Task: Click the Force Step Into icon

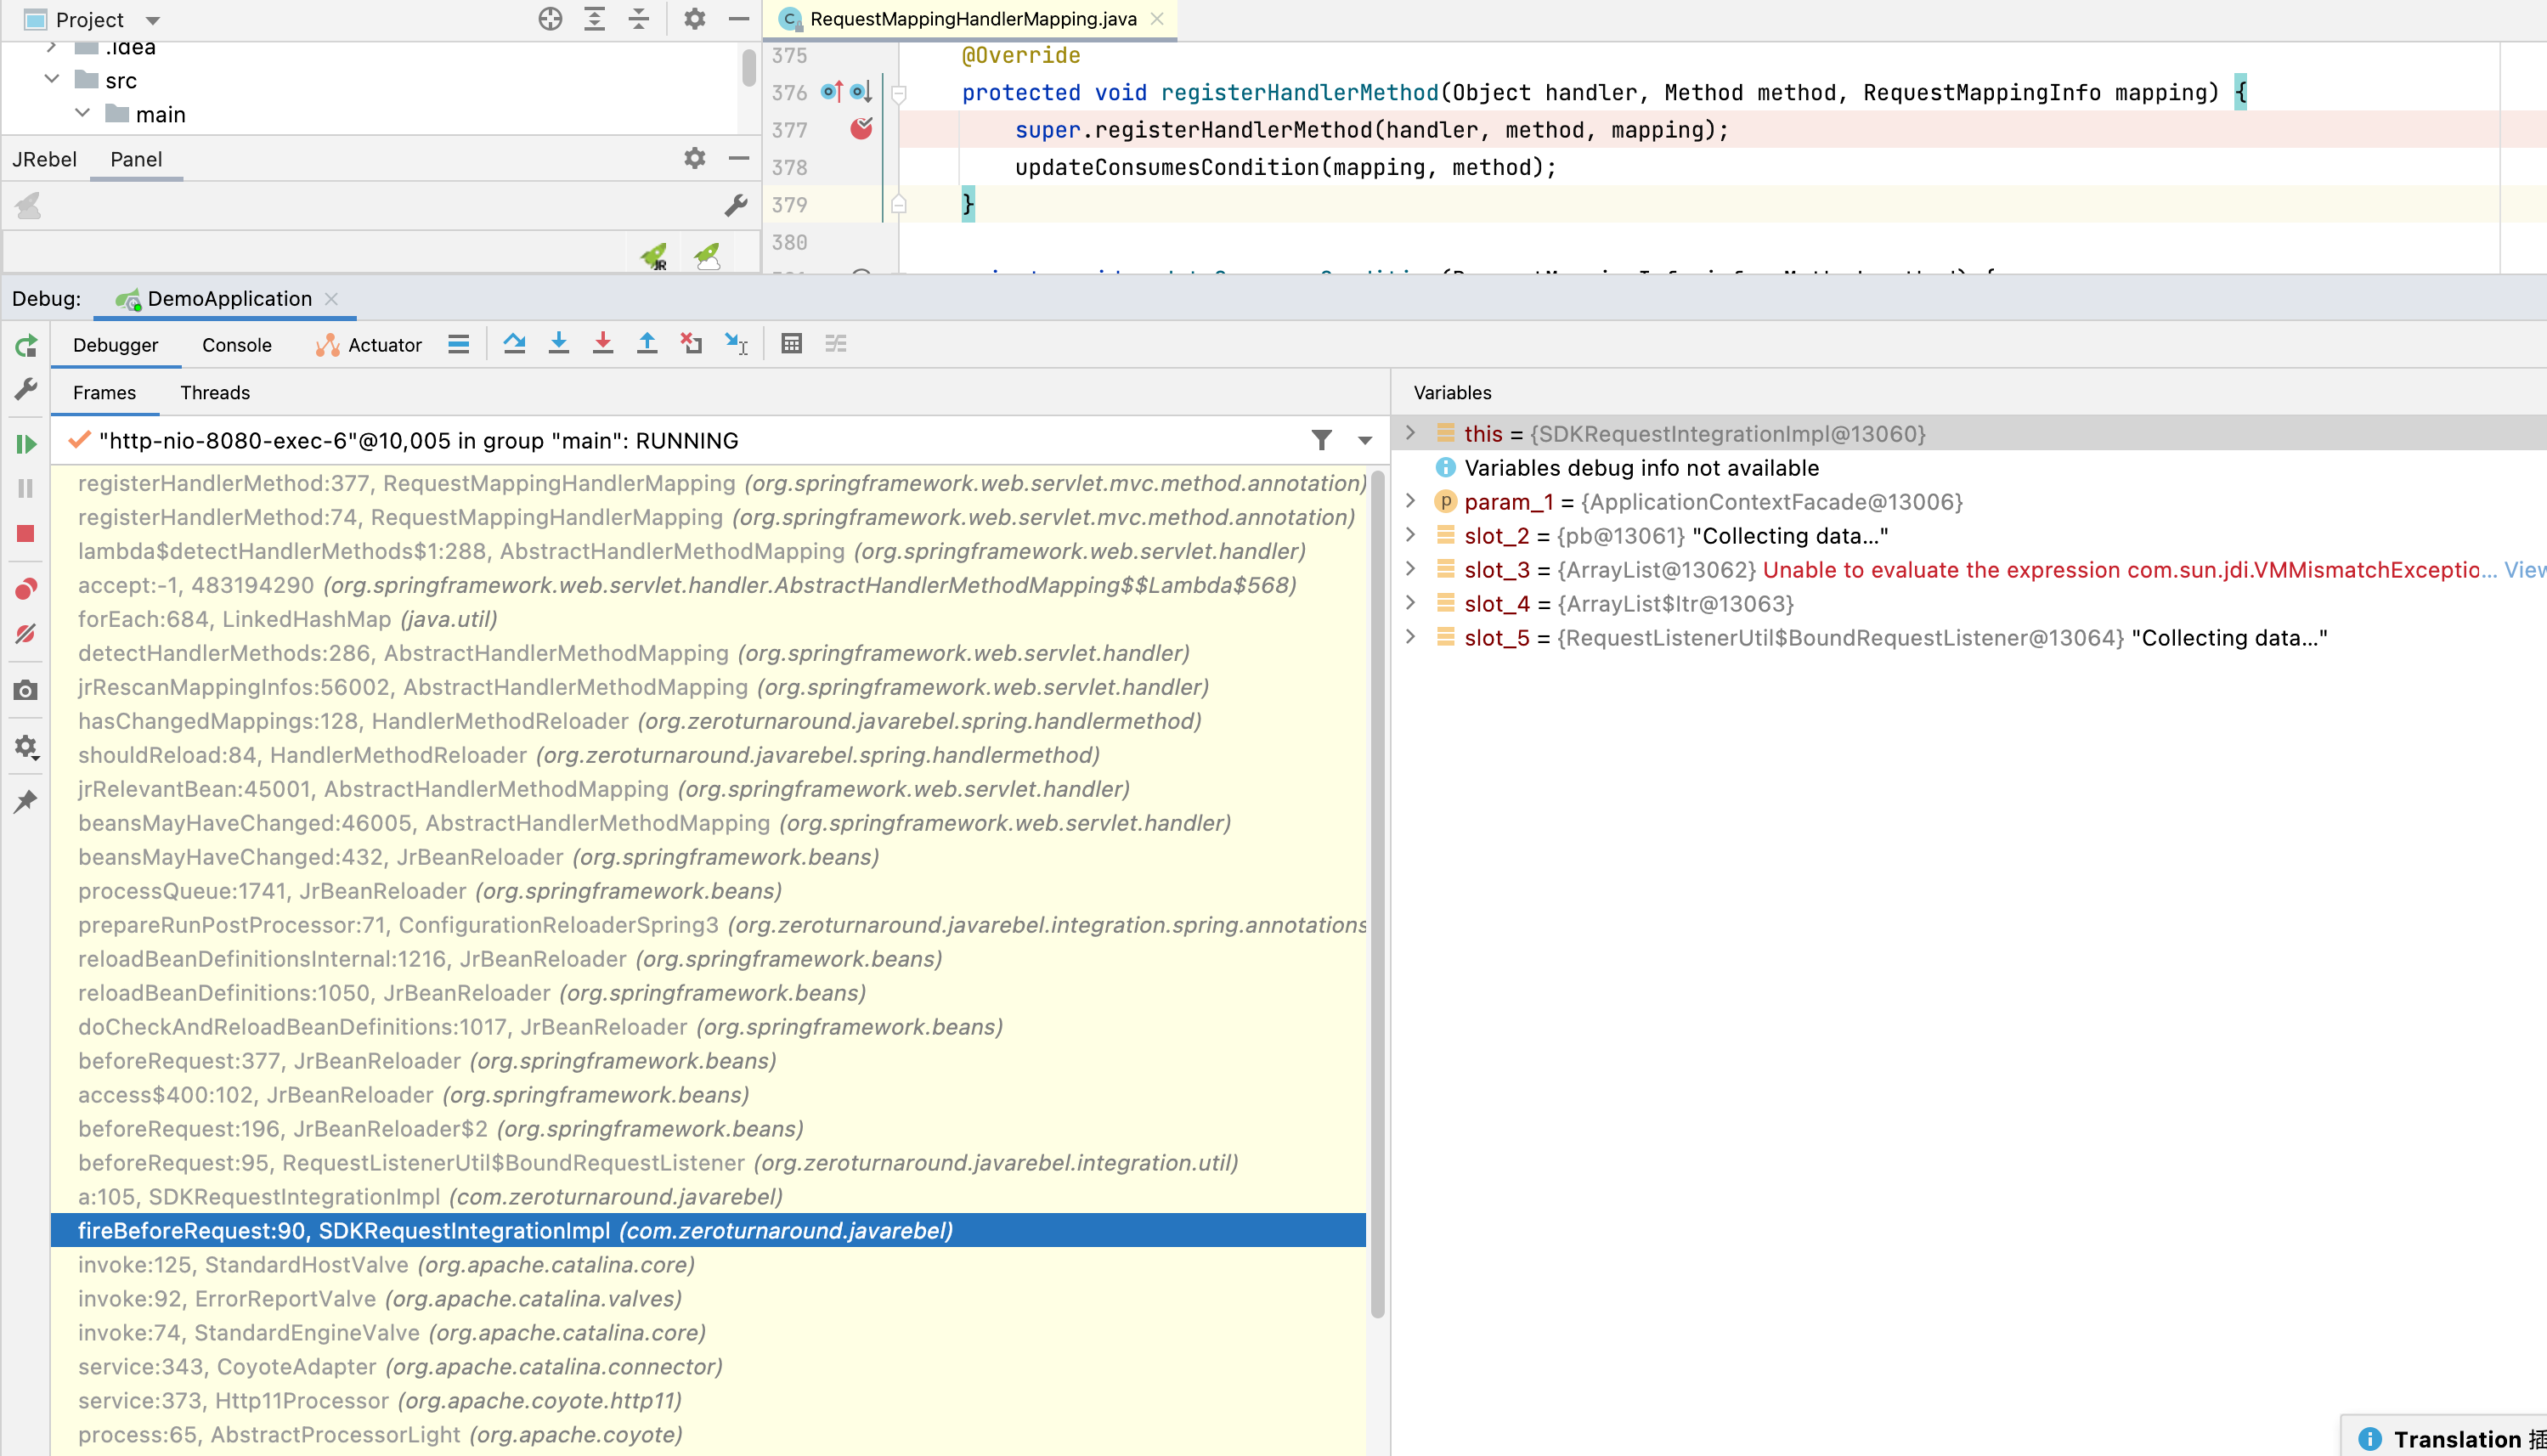Action: 603,344
